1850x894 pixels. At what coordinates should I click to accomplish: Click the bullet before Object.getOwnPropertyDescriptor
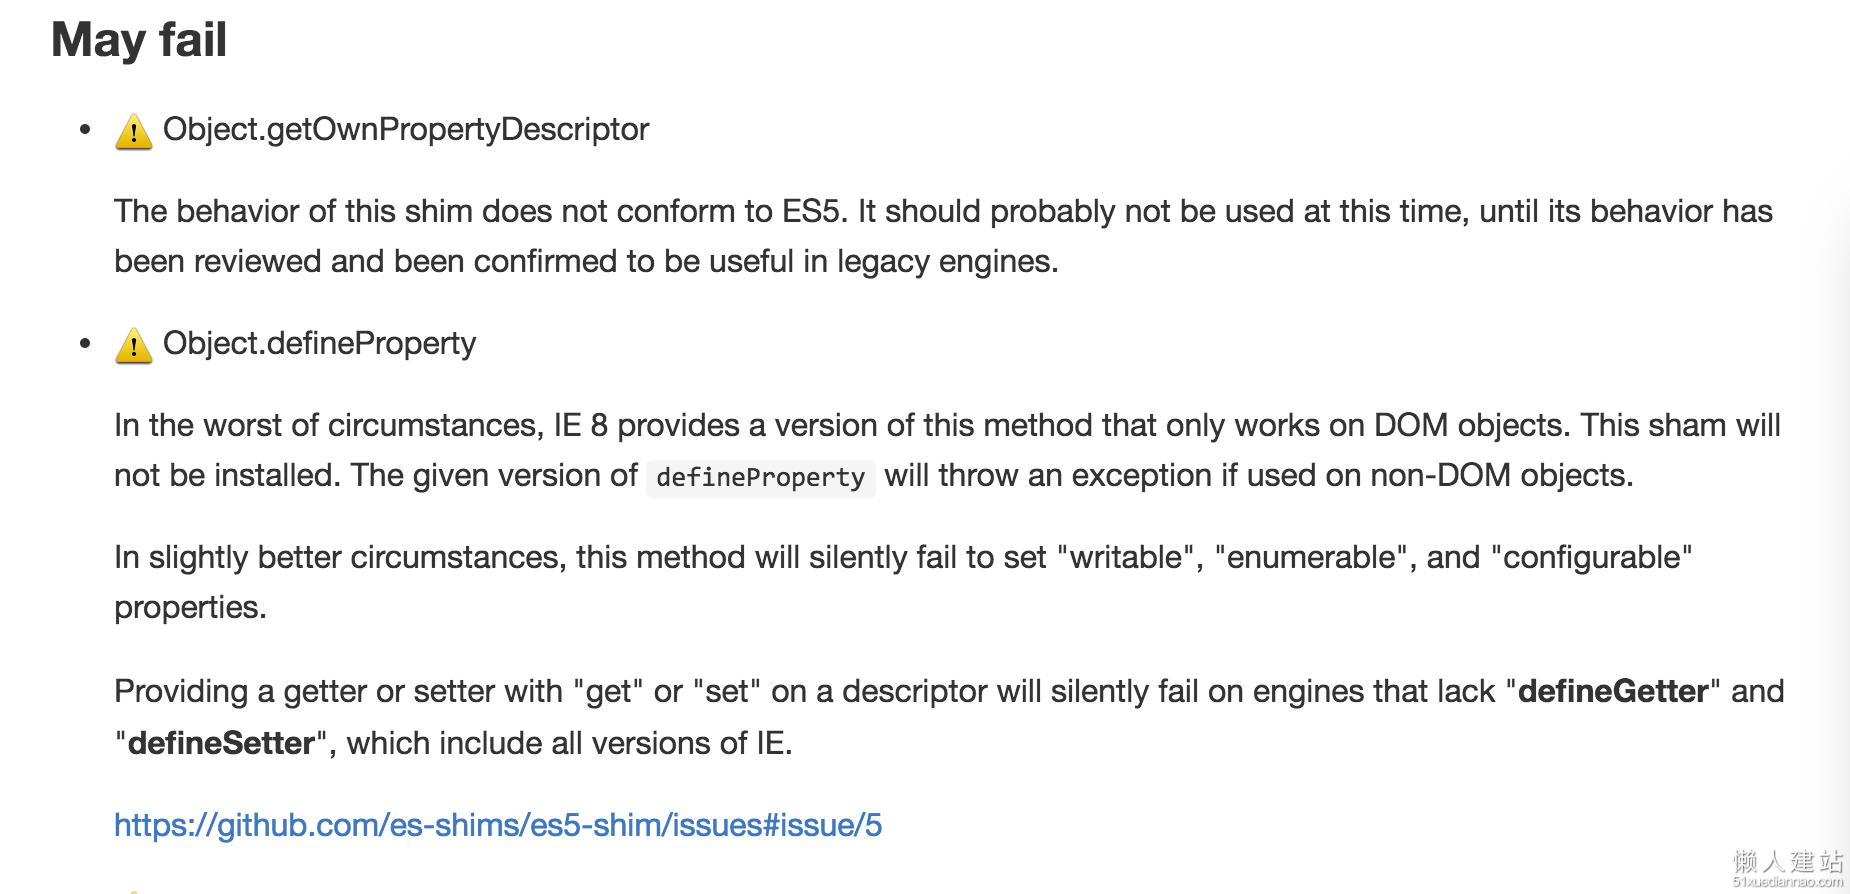[85, 129]
